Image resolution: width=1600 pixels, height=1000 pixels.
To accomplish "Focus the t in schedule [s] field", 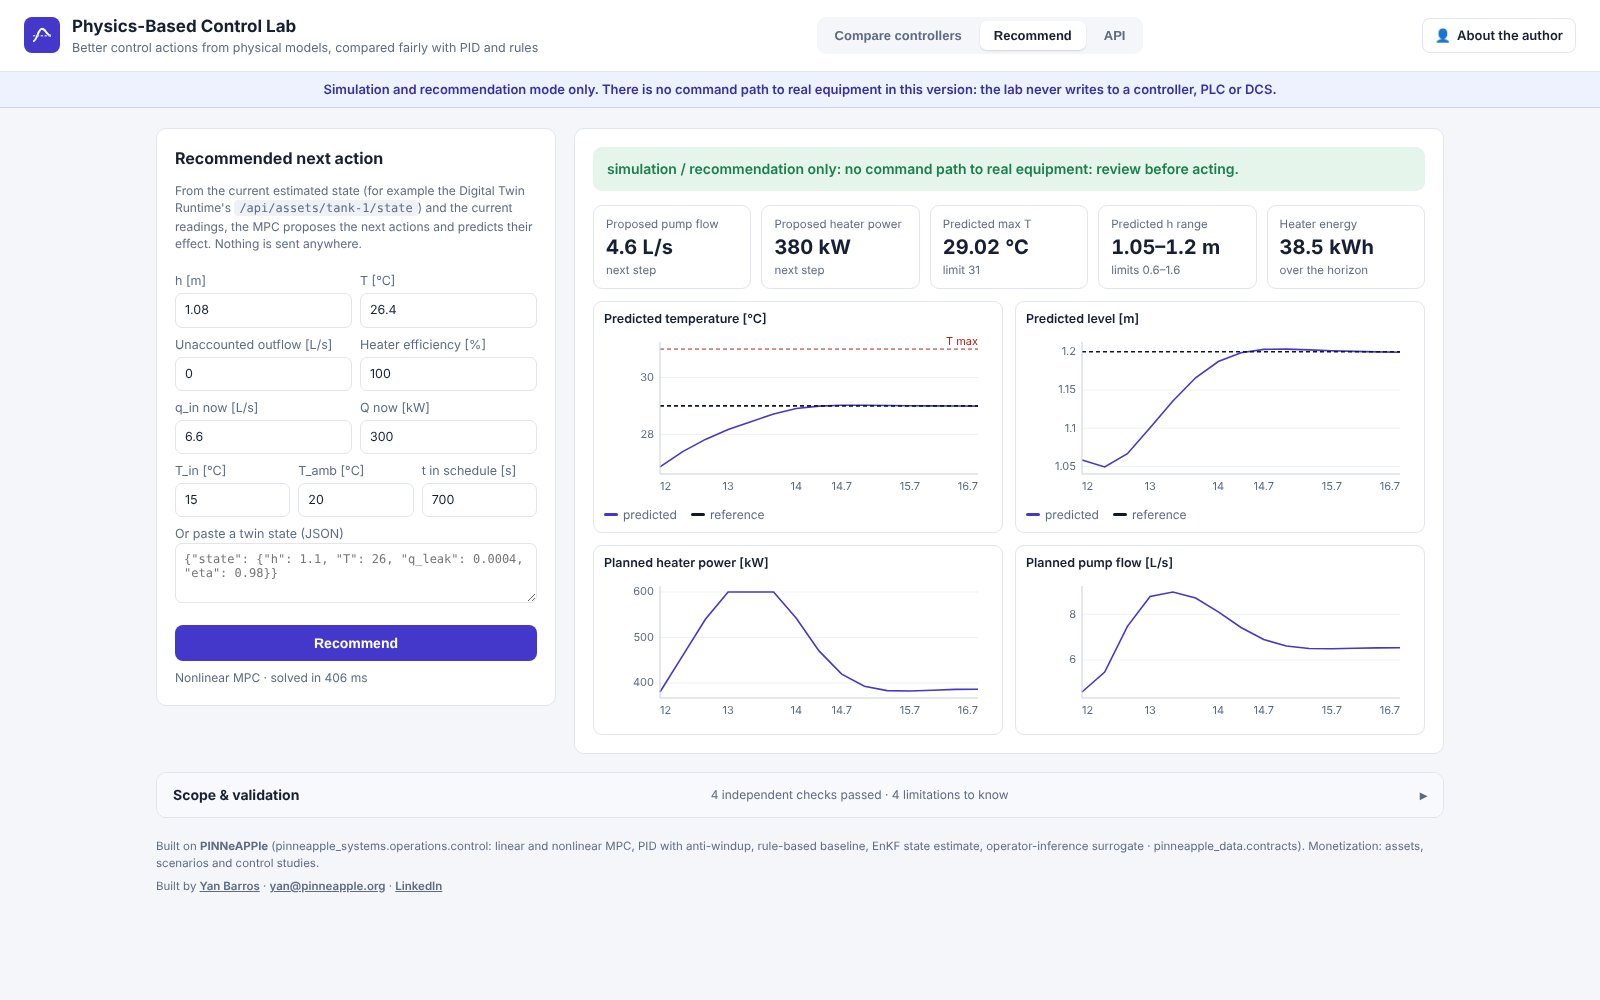I will pyautogui.click(x=479, y=500).
